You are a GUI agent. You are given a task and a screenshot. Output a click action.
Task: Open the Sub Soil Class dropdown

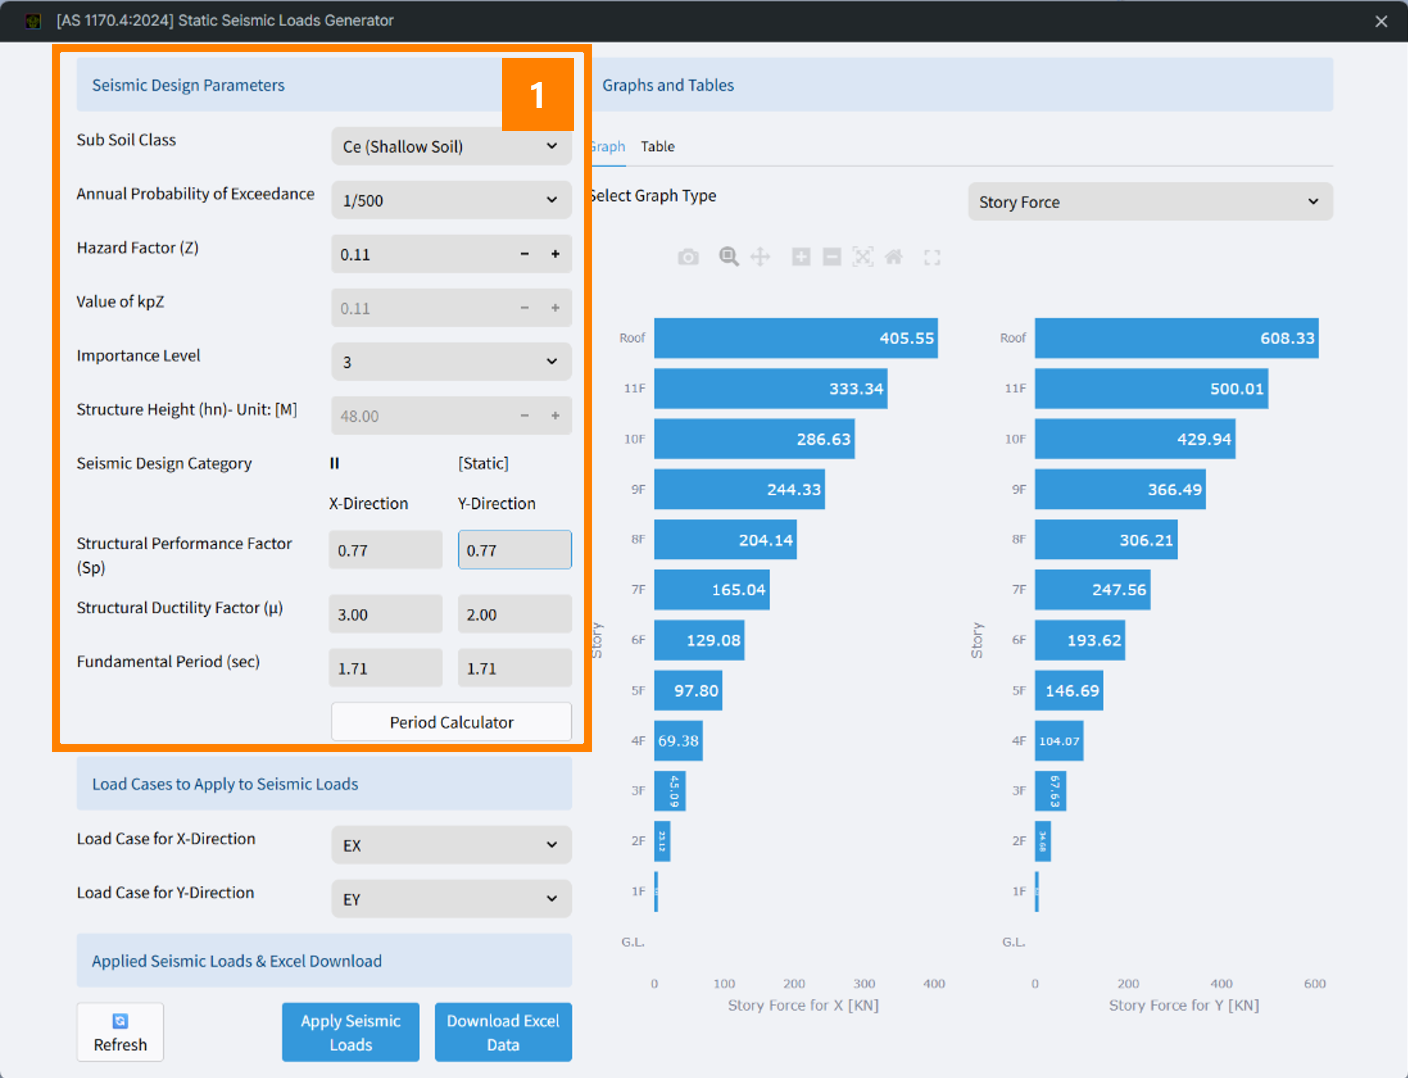coord(451,146)
